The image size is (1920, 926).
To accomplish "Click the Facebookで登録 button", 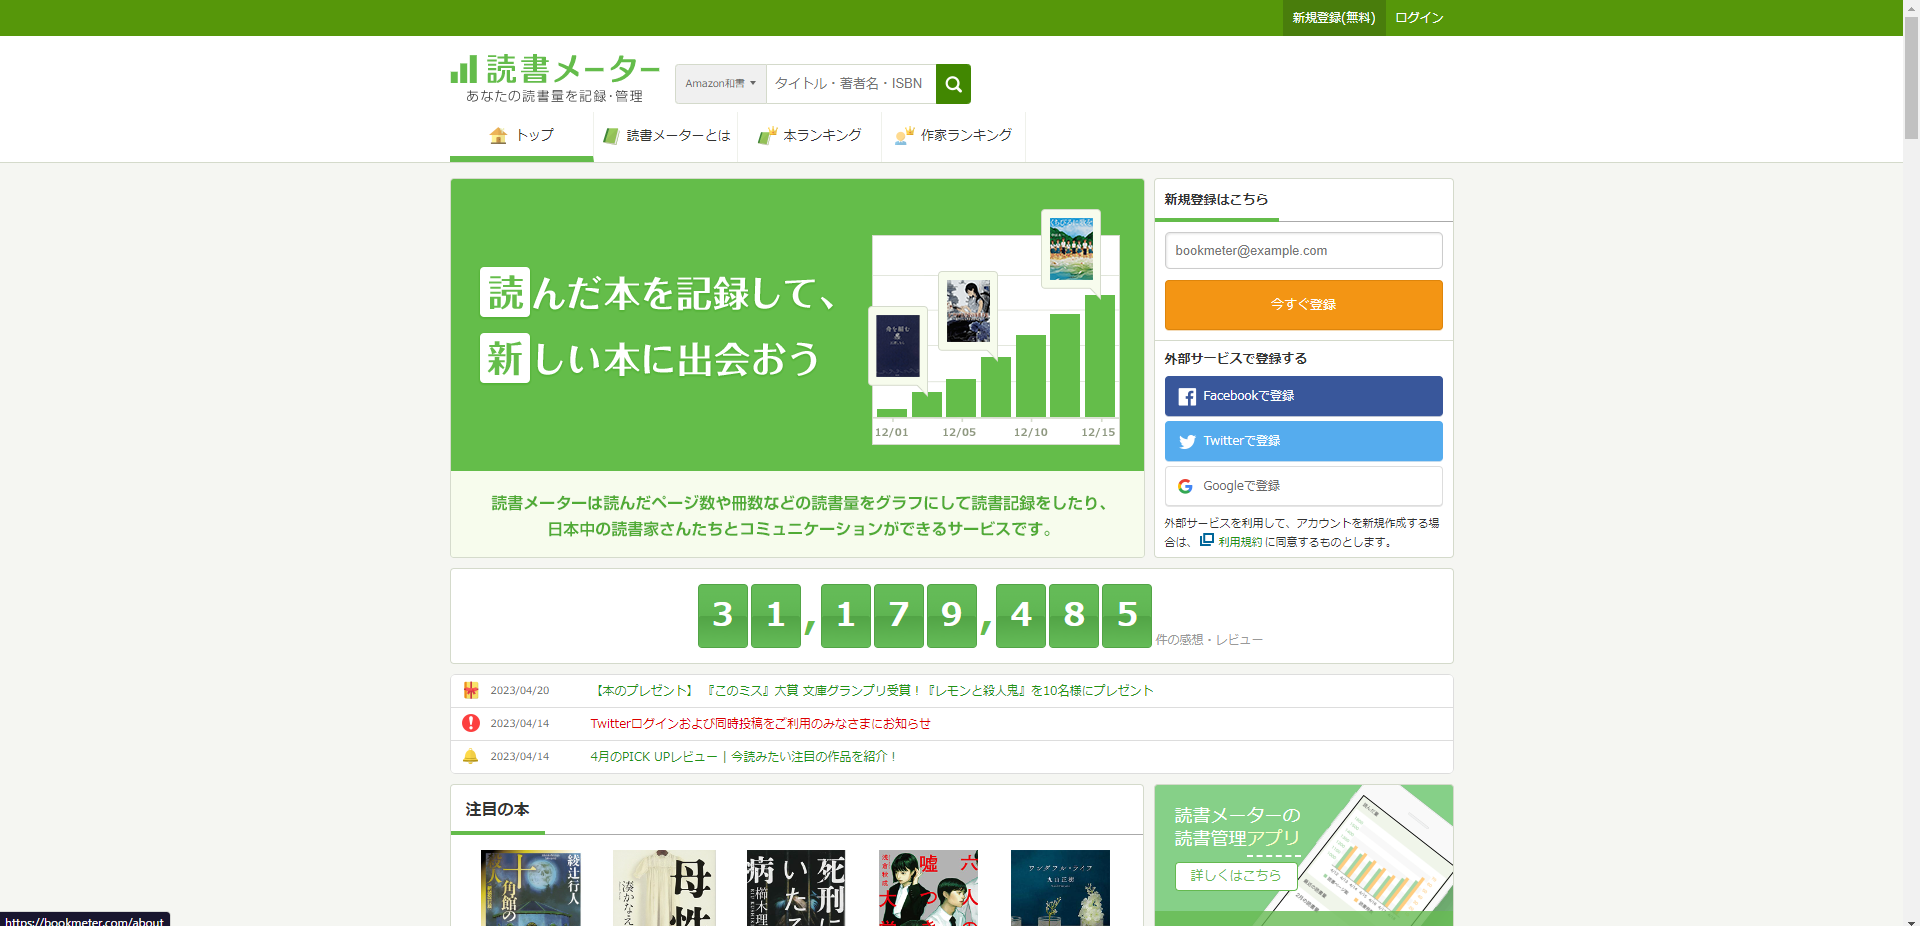I will (x=1303, y=396).
